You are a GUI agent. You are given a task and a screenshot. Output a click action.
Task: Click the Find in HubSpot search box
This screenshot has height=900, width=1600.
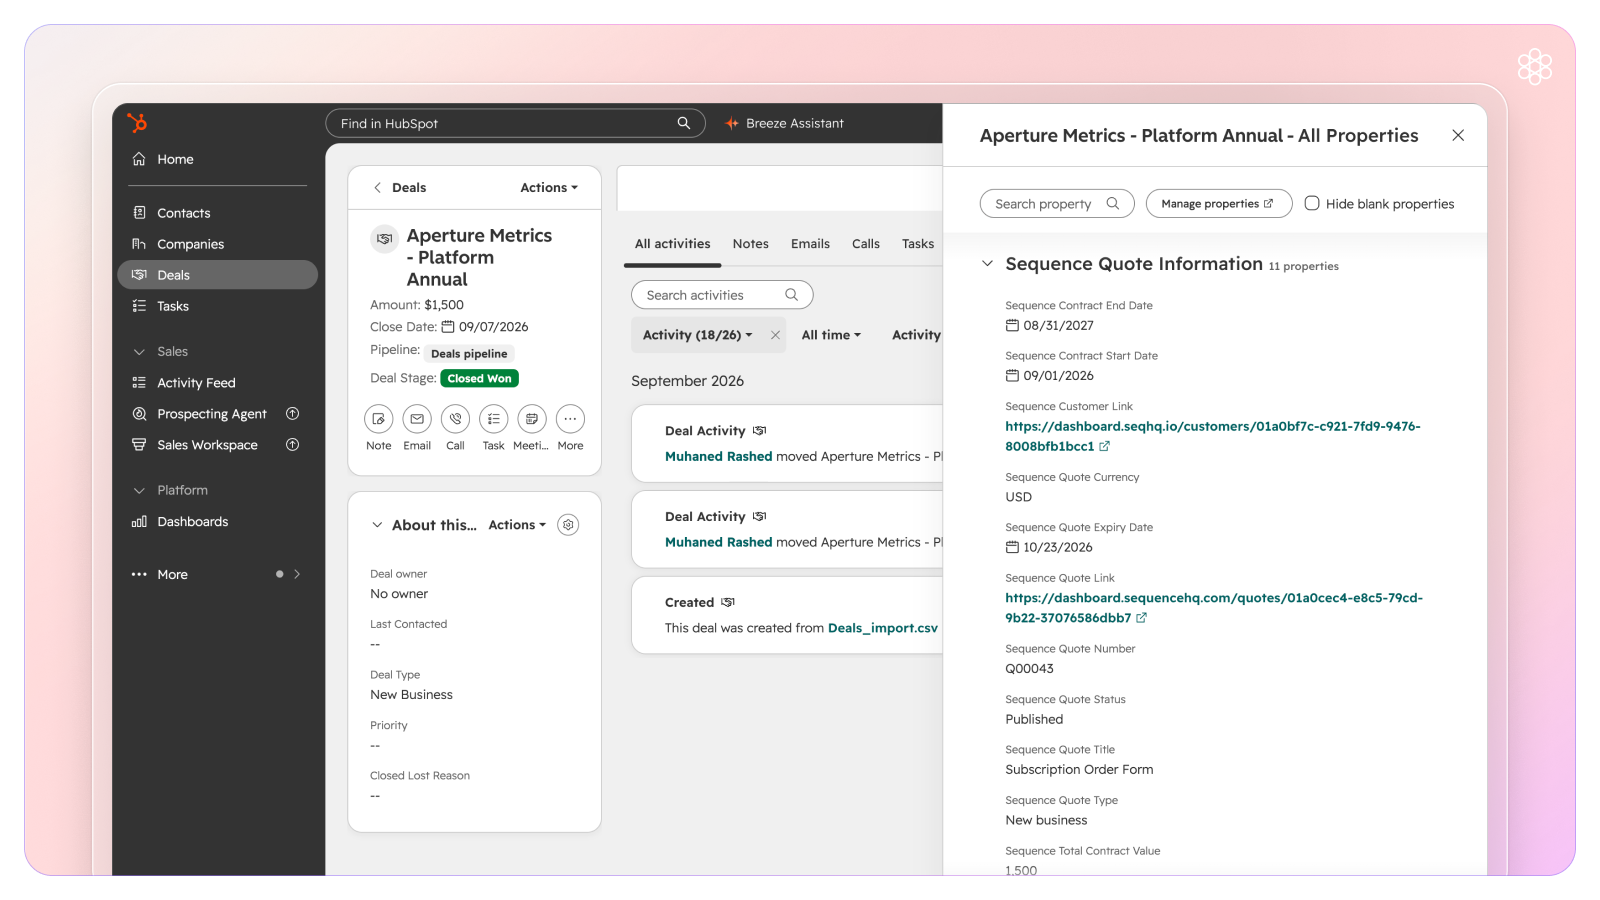[x=515, y=123]
